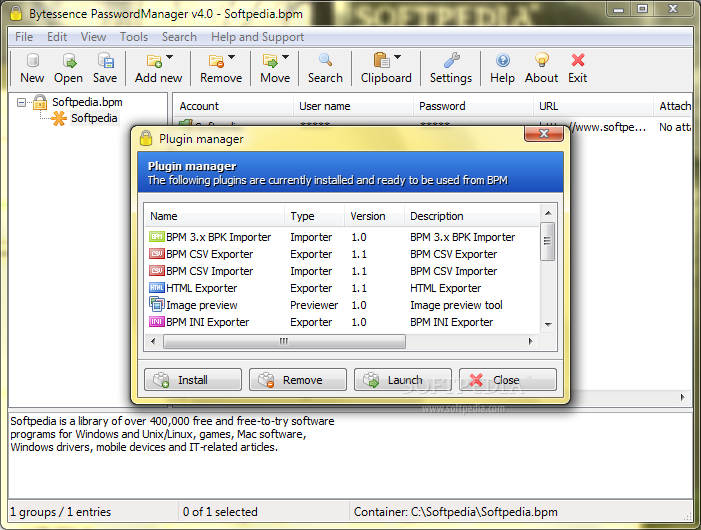Click the Type column header in plugin list
The width and height of the screenshot is (701, 530).
314,216
